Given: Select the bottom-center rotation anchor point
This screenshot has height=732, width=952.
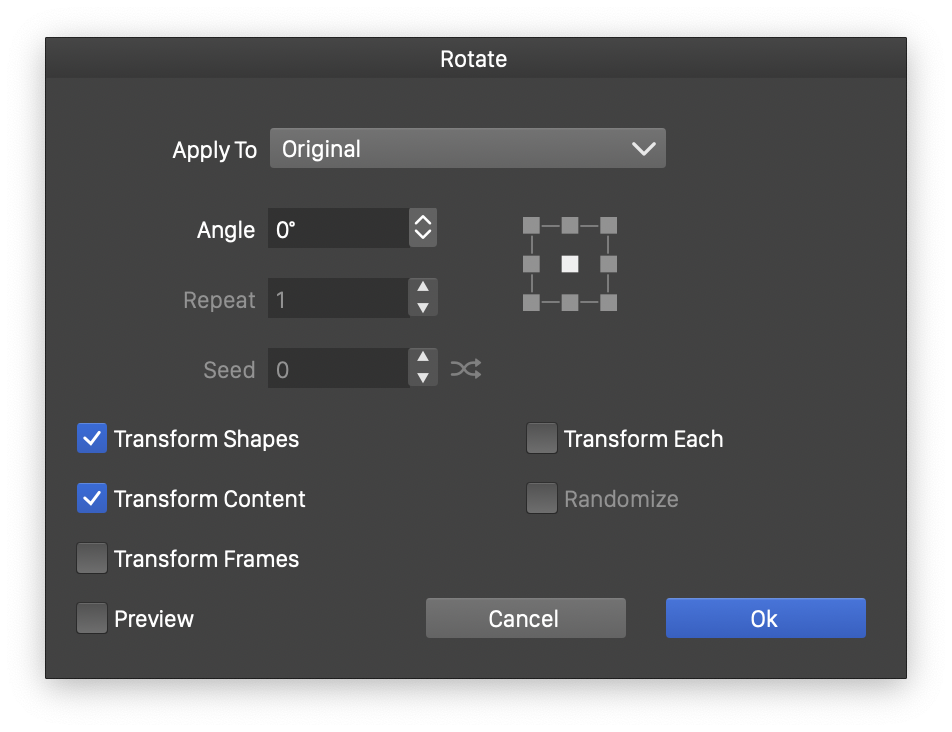Looking at the screenshot, I should tap(570, 302).
